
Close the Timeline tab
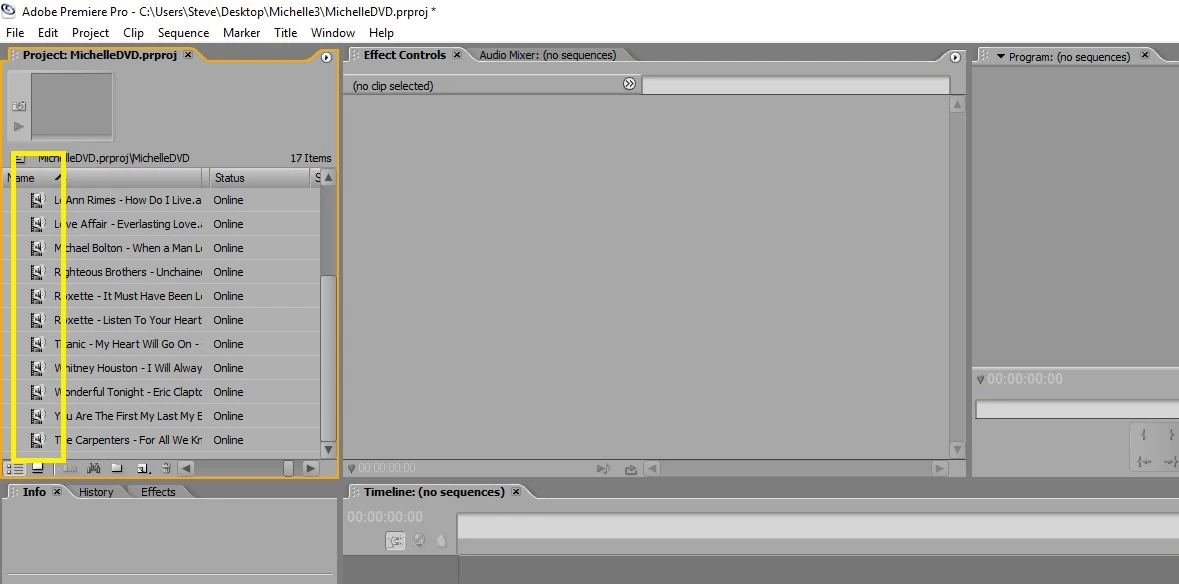coord(516,492)
